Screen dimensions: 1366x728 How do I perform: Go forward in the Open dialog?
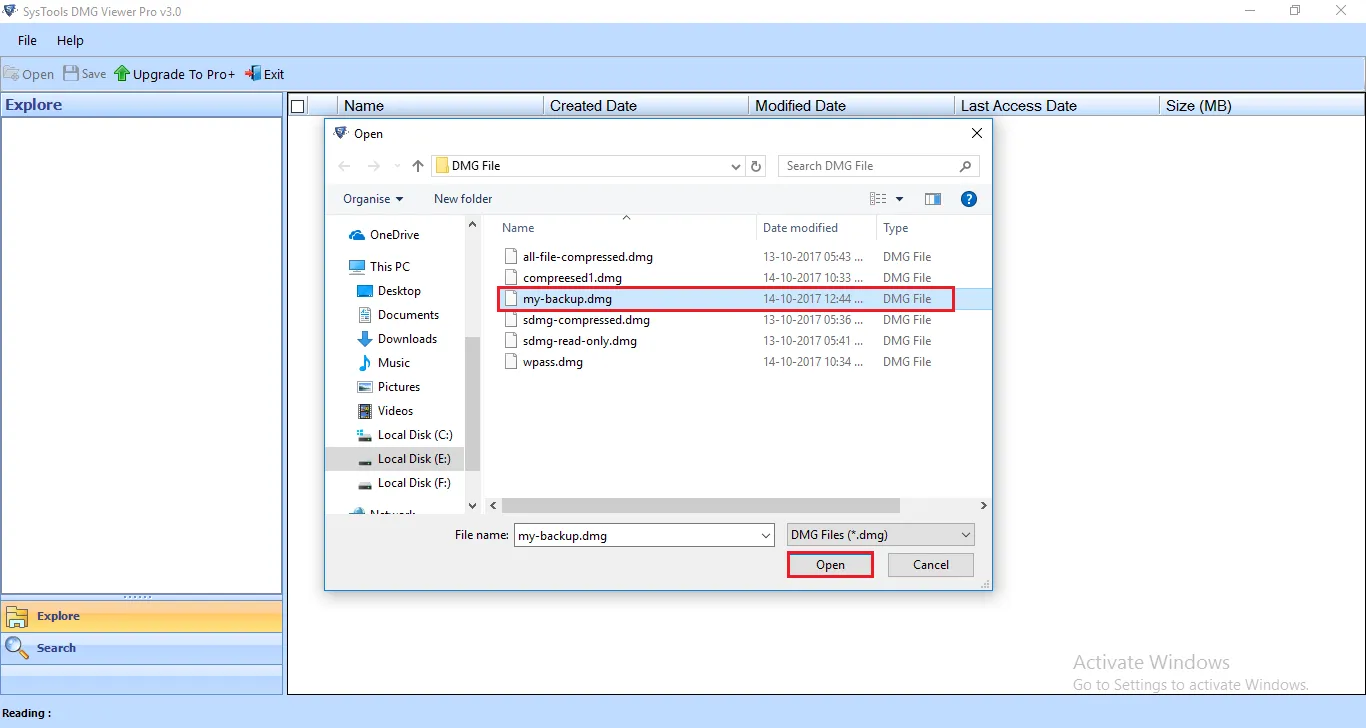373,166
